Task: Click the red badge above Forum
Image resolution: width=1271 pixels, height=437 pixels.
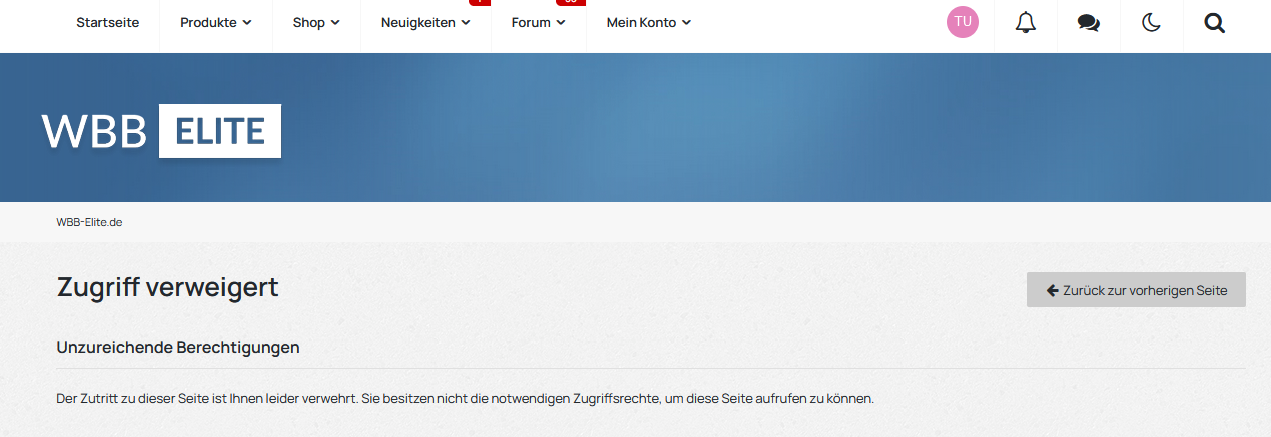Action: [x=570, y=3]
